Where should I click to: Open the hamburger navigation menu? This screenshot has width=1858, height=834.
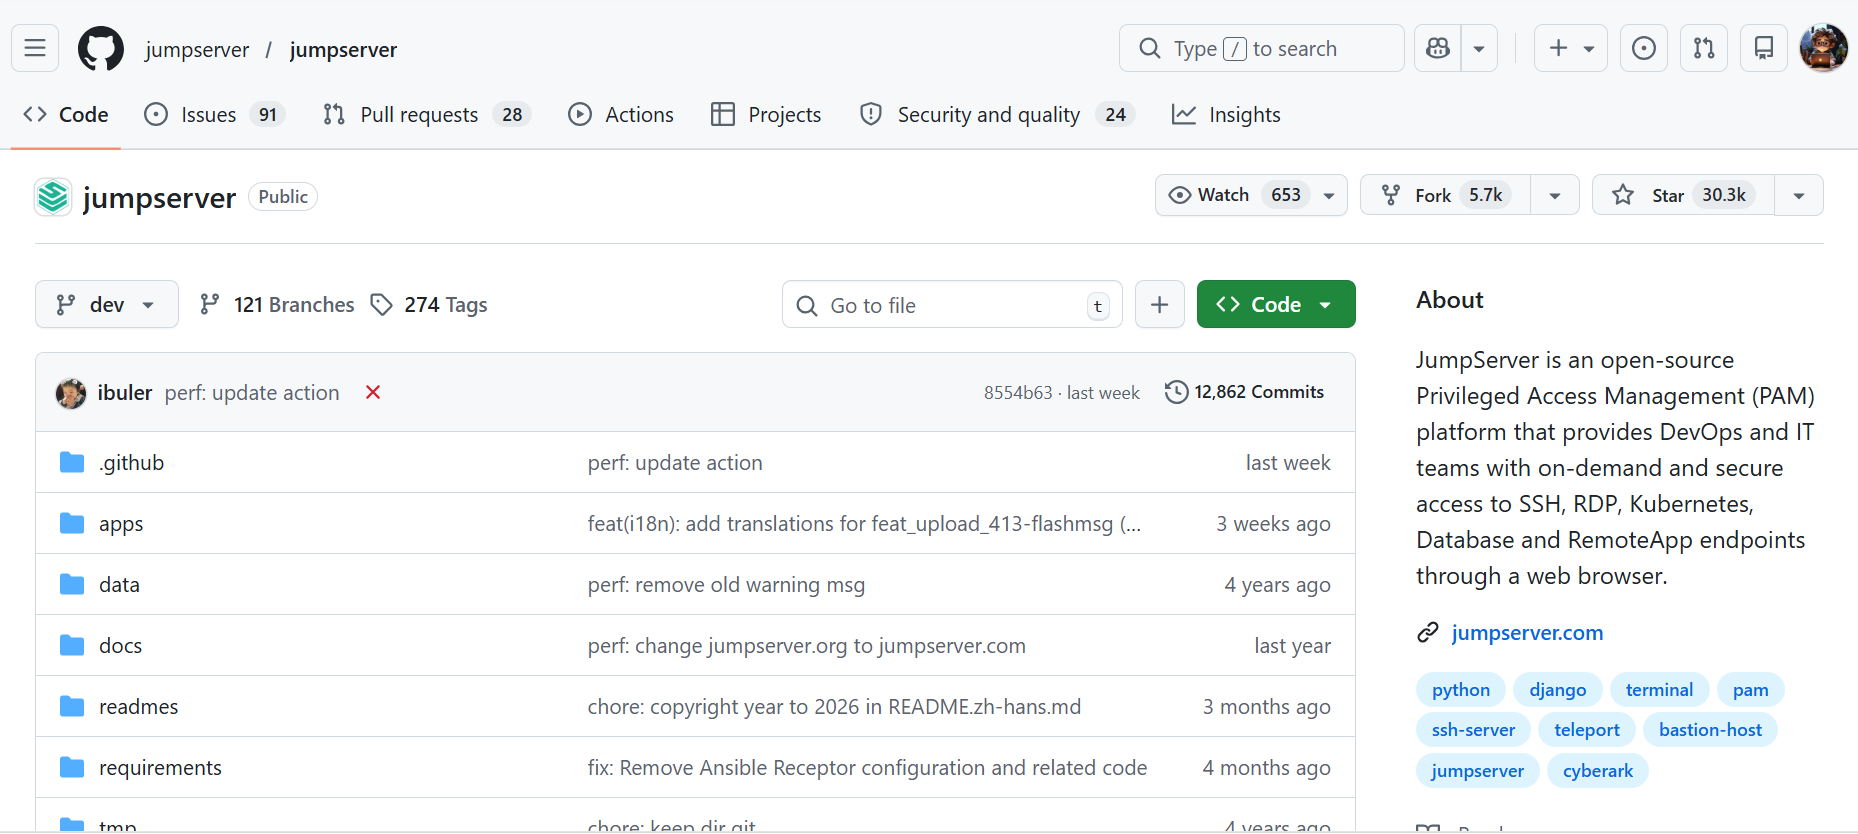(35, 48)
